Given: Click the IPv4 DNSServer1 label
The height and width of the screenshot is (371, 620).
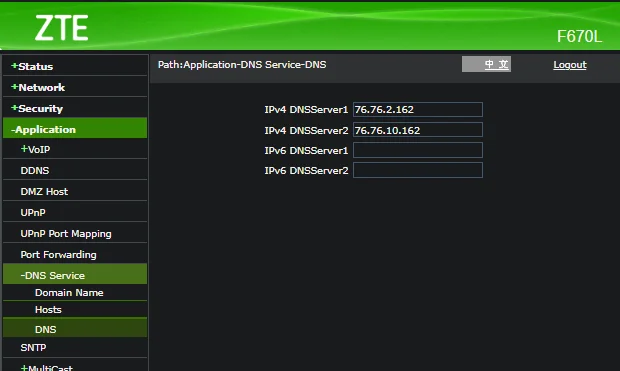Looking at the screenshot, I should tap(306, 110).
